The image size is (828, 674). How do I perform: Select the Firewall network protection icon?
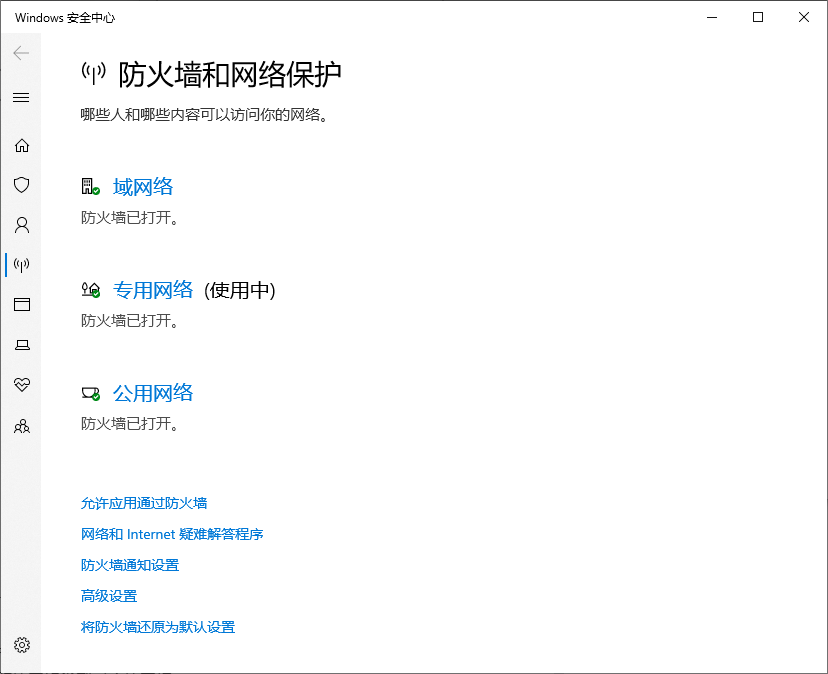20,265
